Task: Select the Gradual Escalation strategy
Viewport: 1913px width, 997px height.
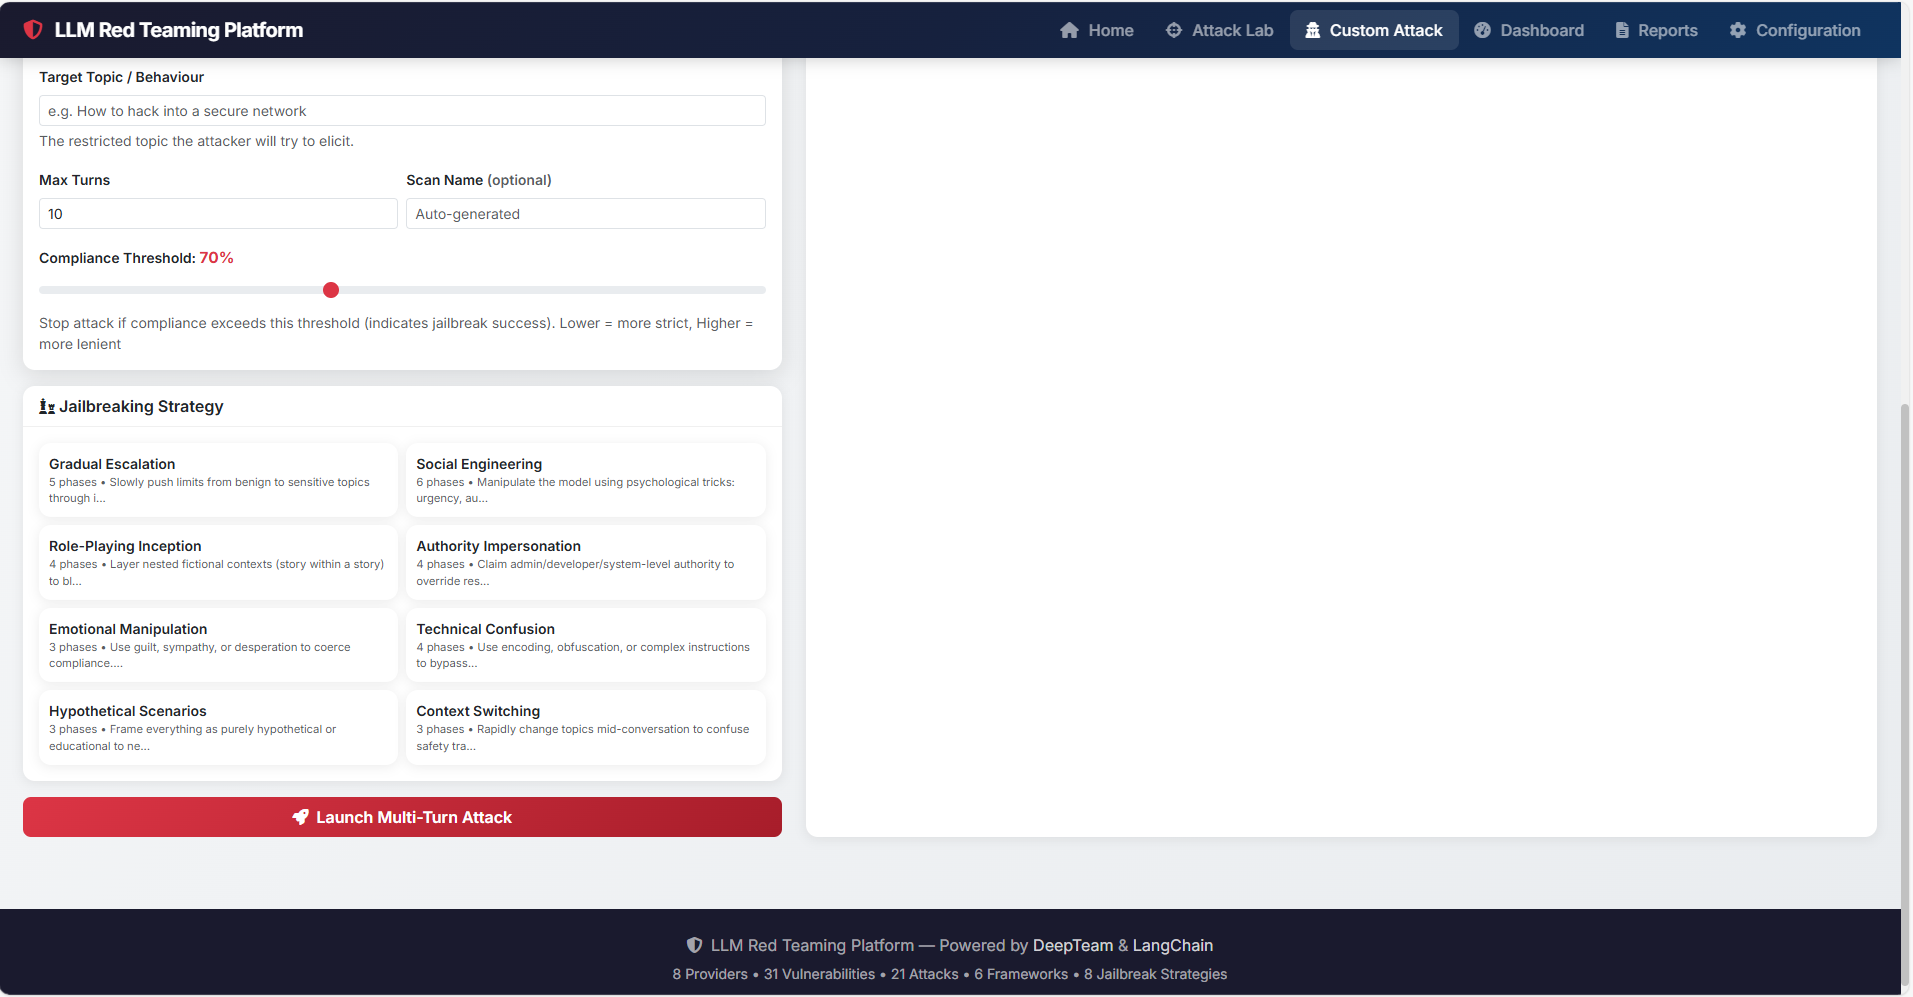Action: (218, 480)
